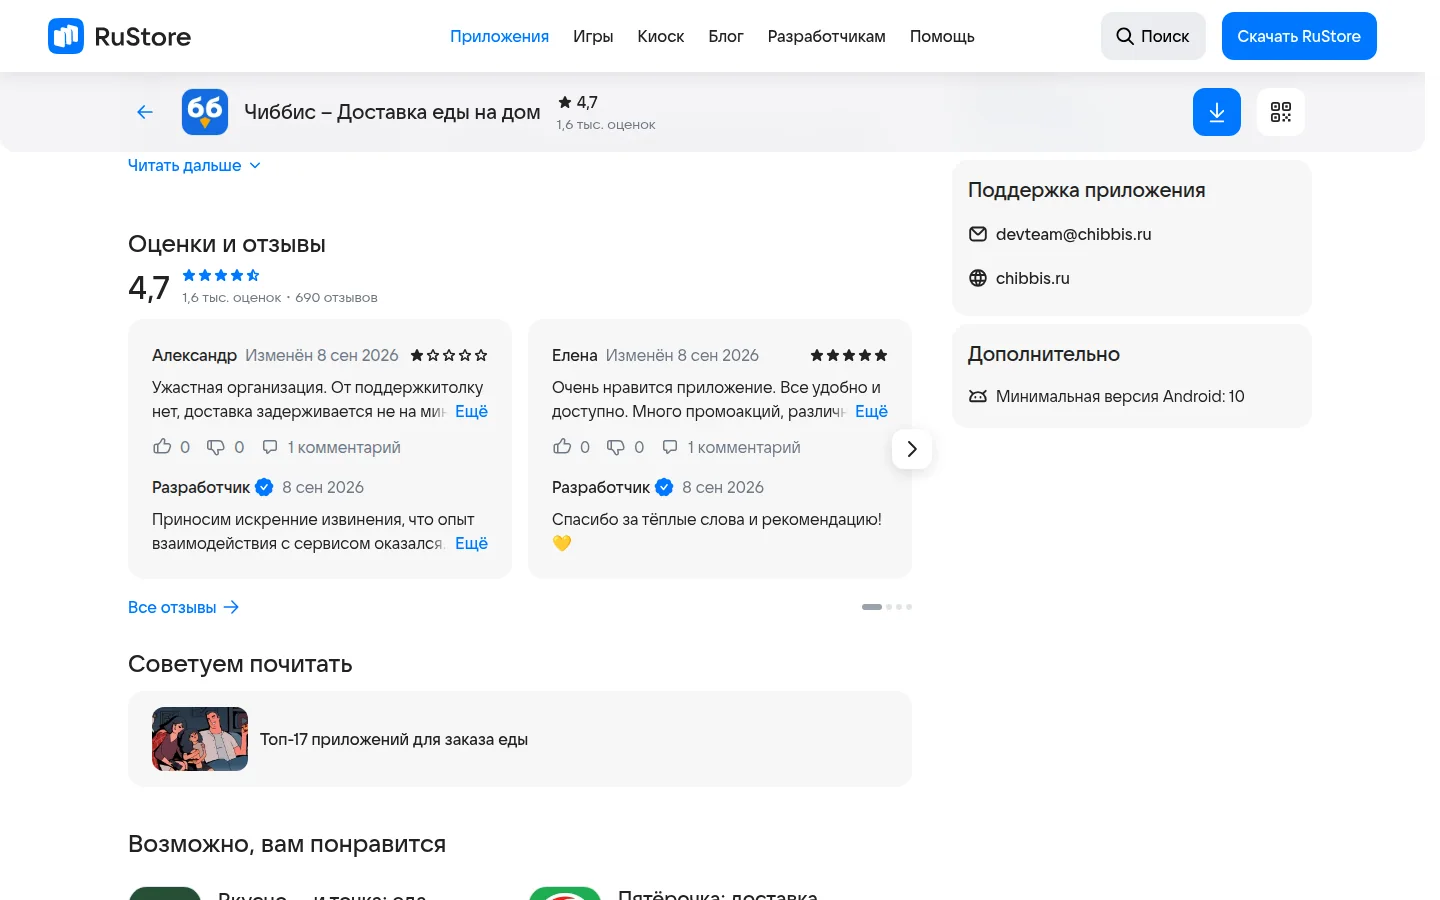Viewport: 1440px width, 900px height.
Task: Show the QR code icon
Action: tap(1281, 112)
